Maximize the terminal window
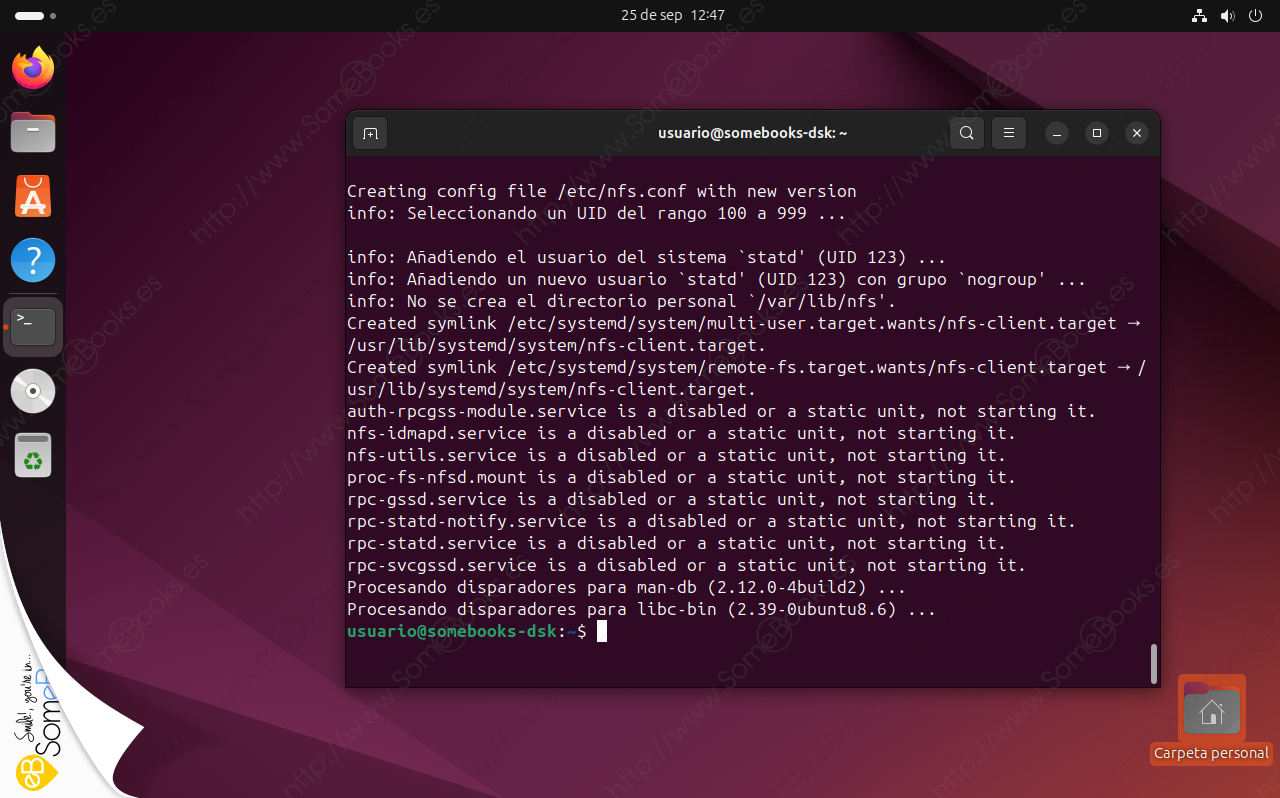The width and height of the screenshot is (1280, 798). [x=1097, y=133]
